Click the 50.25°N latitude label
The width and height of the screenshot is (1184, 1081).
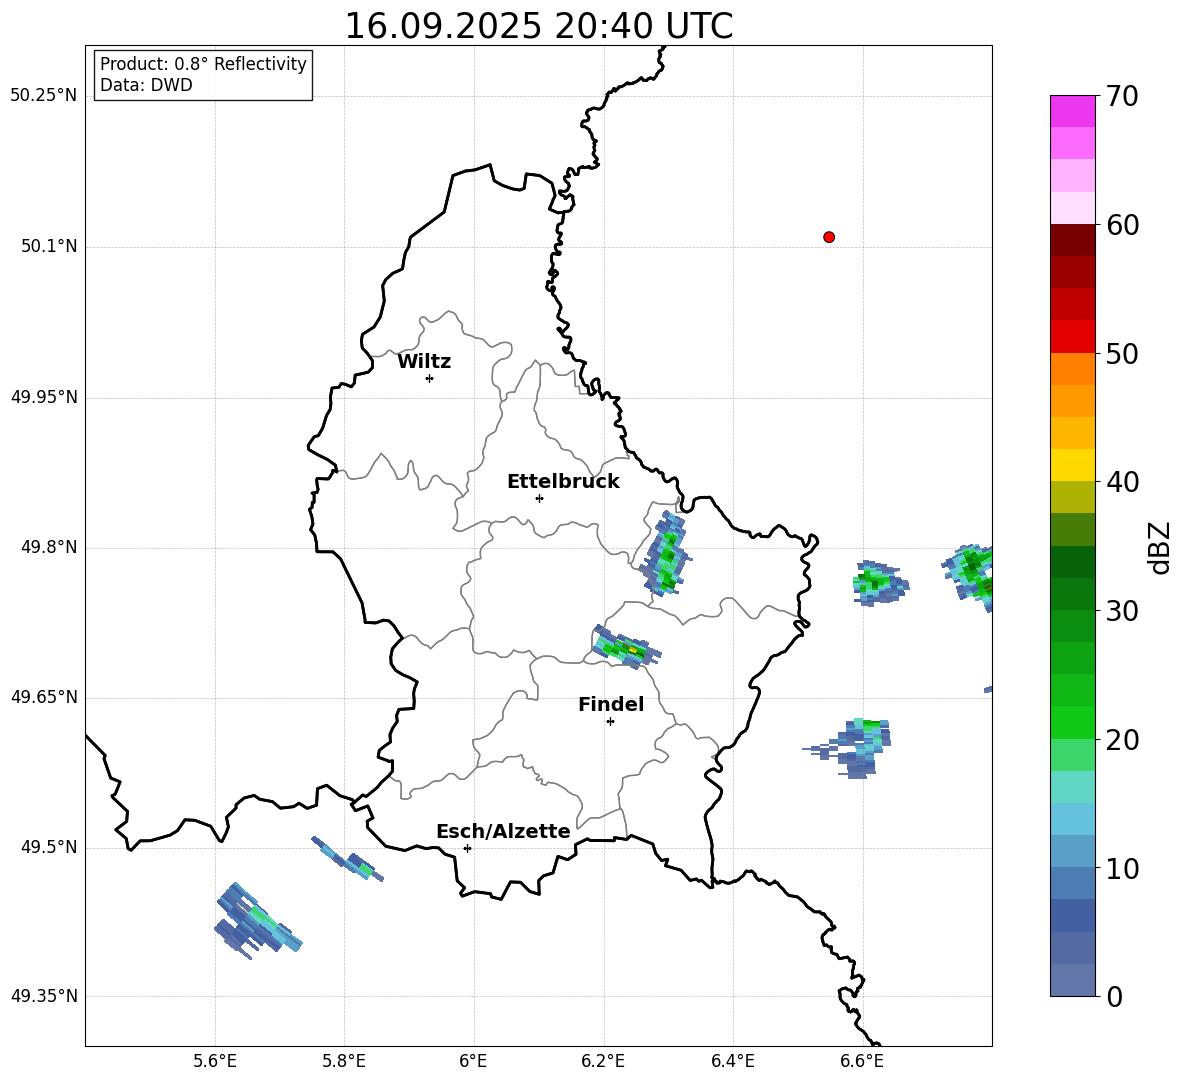click(43, 96)
